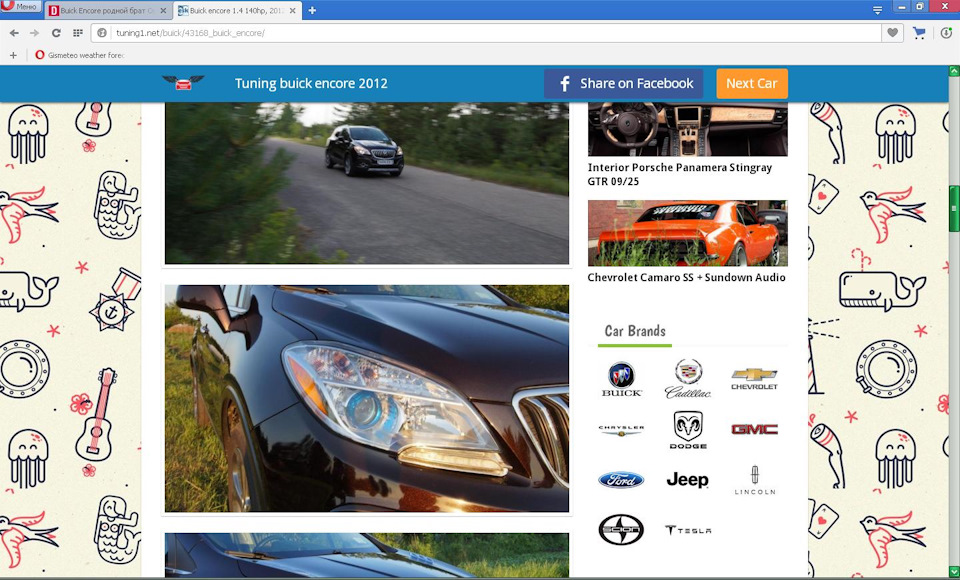Open the orange Camaro thumbnail

pyautogui.click(x=688, y=233)
